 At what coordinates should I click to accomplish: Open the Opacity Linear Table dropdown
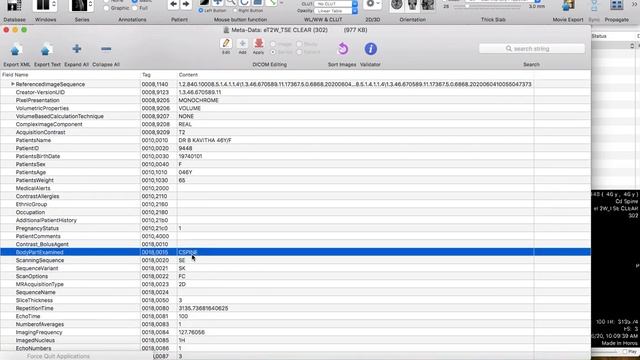336,11
